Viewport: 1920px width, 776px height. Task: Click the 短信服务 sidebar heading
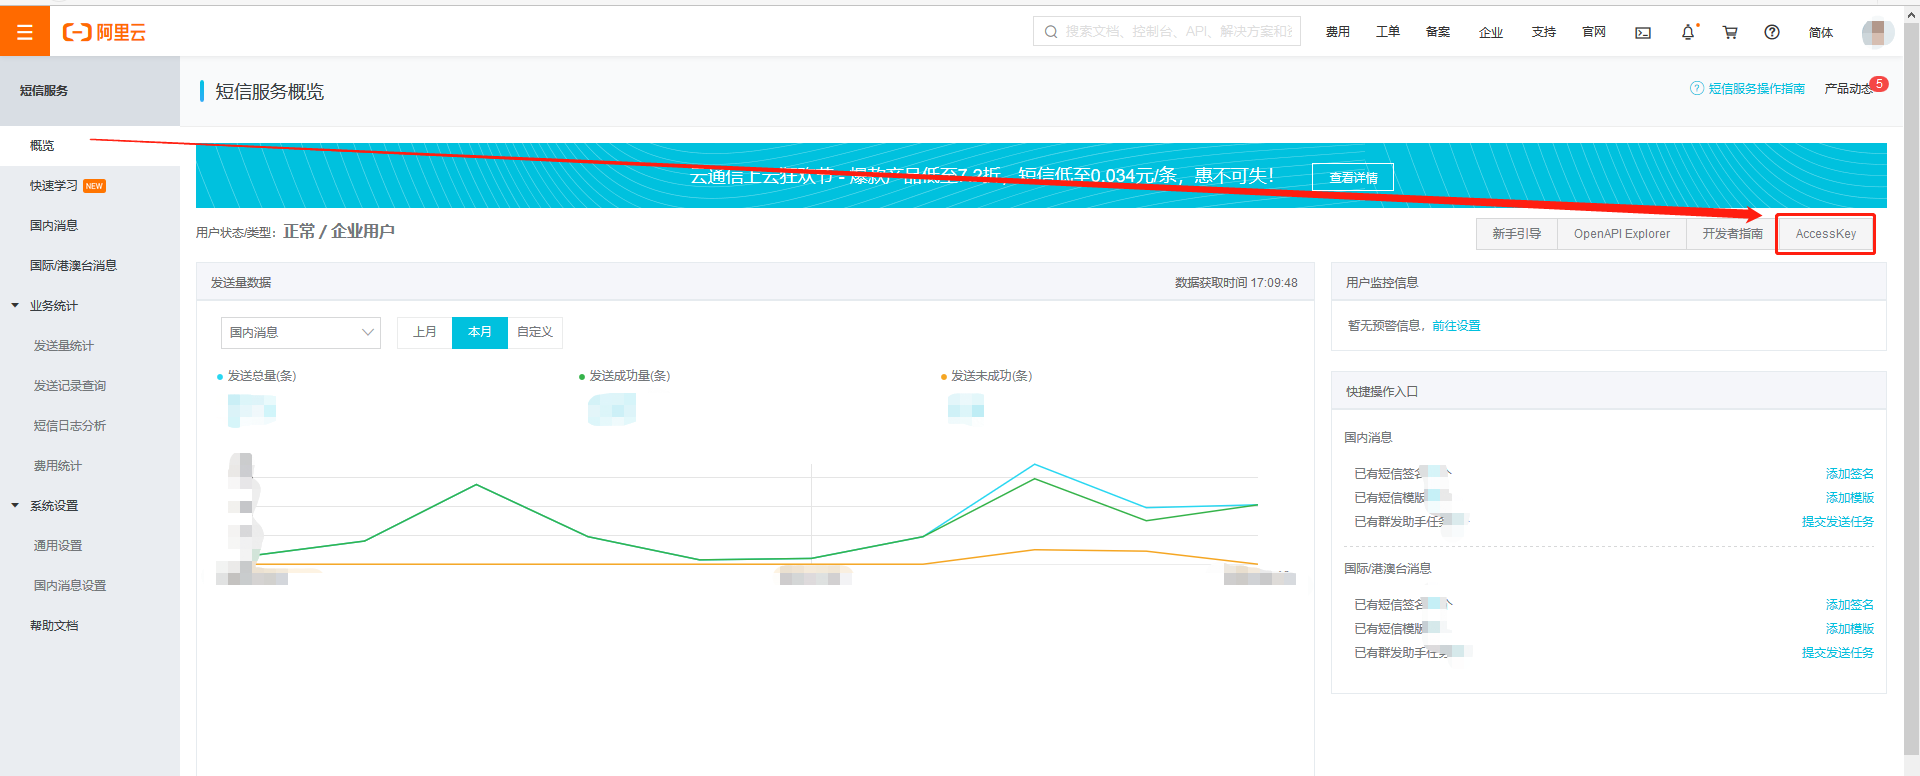[x=44, y=91]
